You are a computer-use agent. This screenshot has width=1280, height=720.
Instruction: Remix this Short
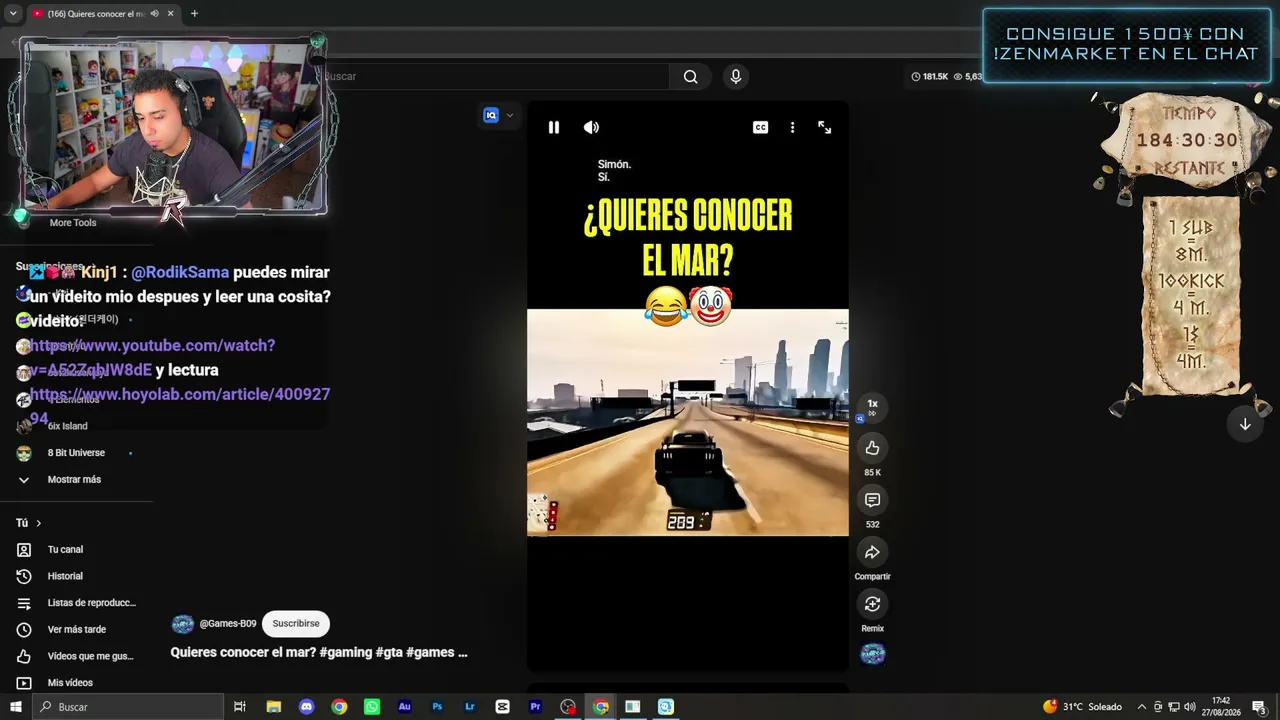tap(872, 604)
